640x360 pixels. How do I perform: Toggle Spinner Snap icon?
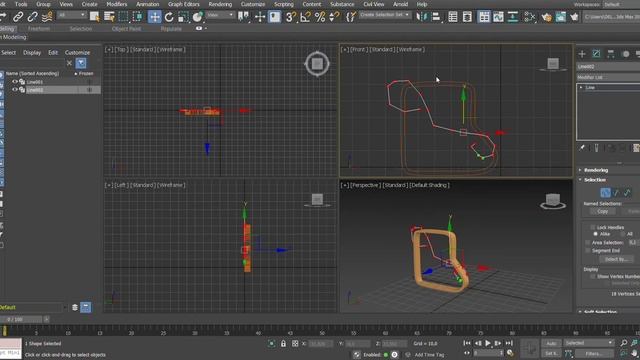(x=334, y=17)
